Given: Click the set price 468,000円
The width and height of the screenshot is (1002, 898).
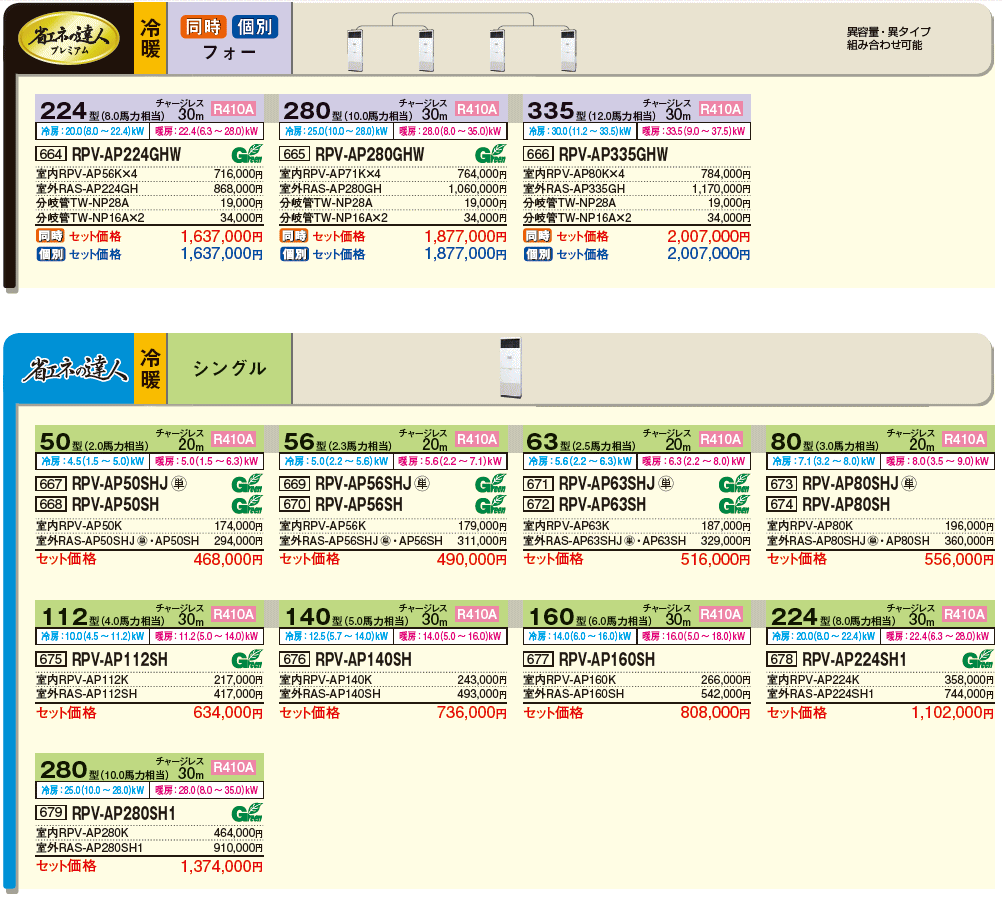Looking at the screenshot, I should (x=228, y=559).
